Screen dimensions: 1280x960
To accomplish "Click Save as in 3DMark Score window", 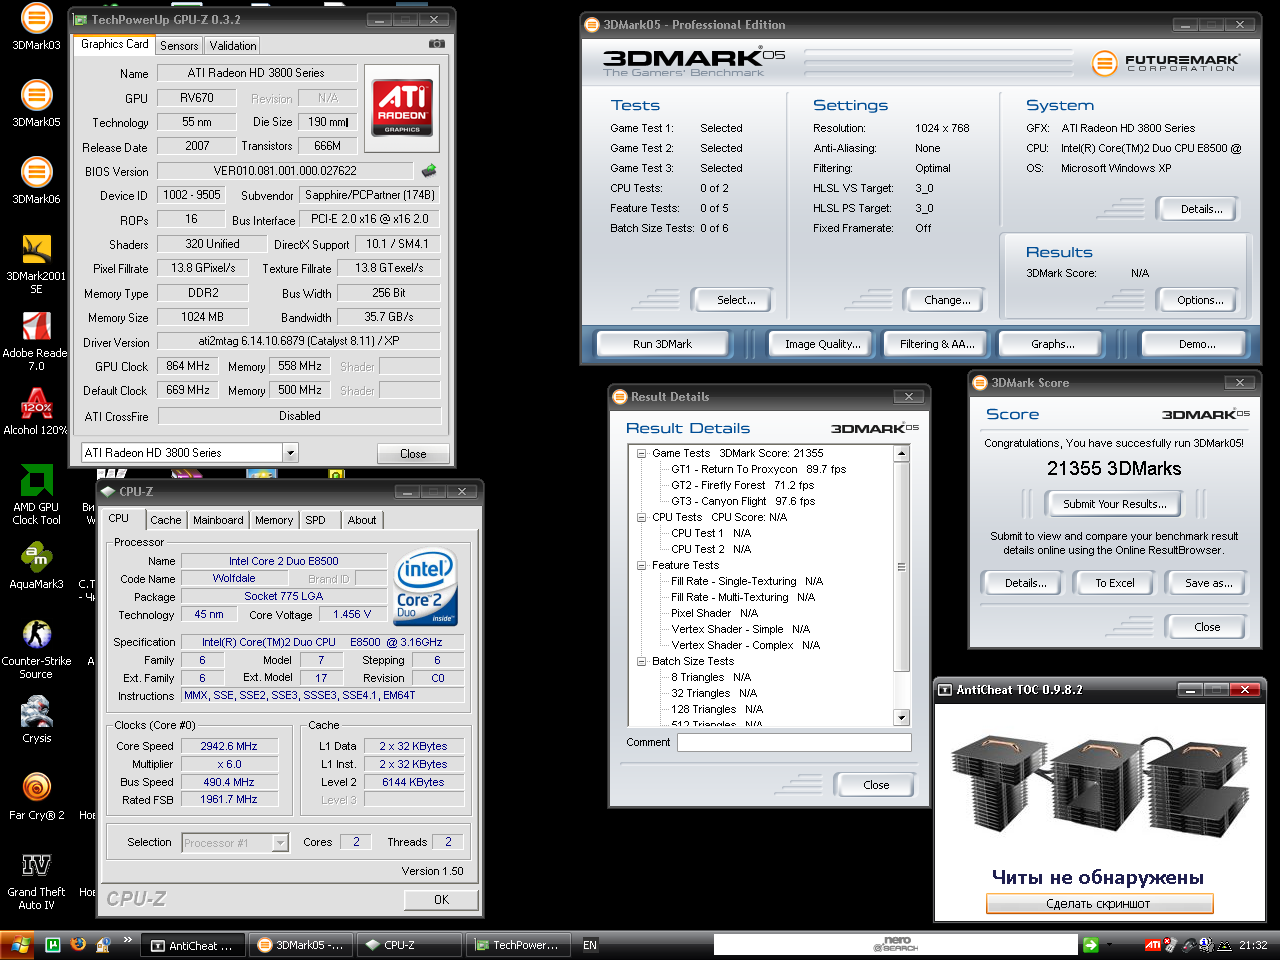I will [1208, 583].
